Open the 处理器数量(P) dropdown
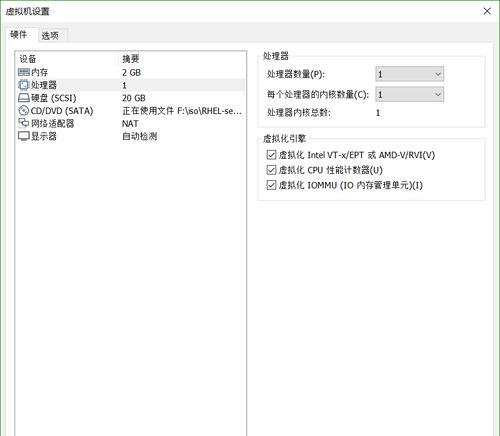 pyautogui.click(x=410, y=74)
